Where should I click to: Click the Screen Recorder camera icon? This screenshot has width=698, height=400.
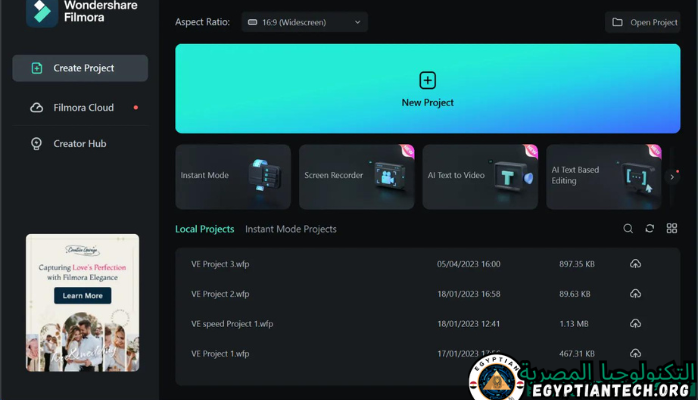389,176
